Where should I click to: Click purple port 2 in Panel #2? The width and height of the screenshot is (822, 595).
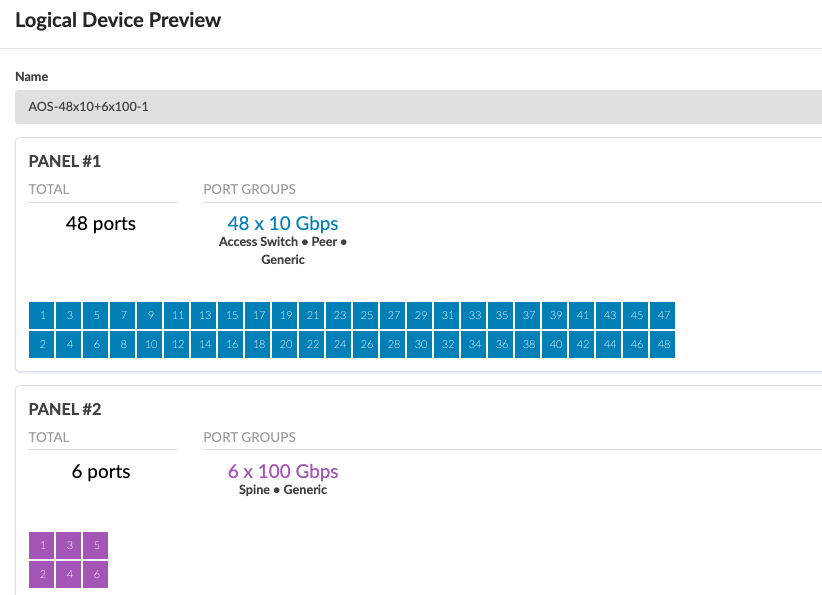pyautogui.click(x=42, y=574)
